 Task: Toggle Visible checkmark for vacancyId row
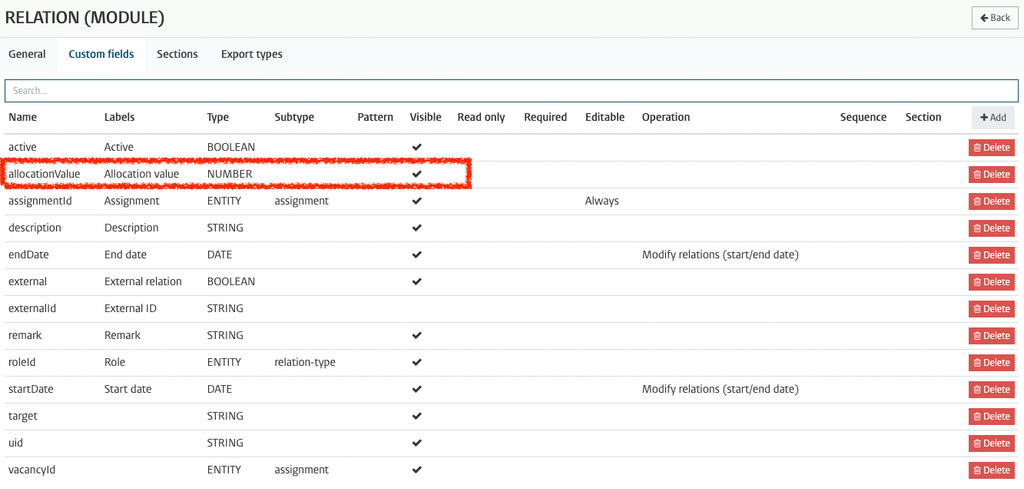click(417, 469)
